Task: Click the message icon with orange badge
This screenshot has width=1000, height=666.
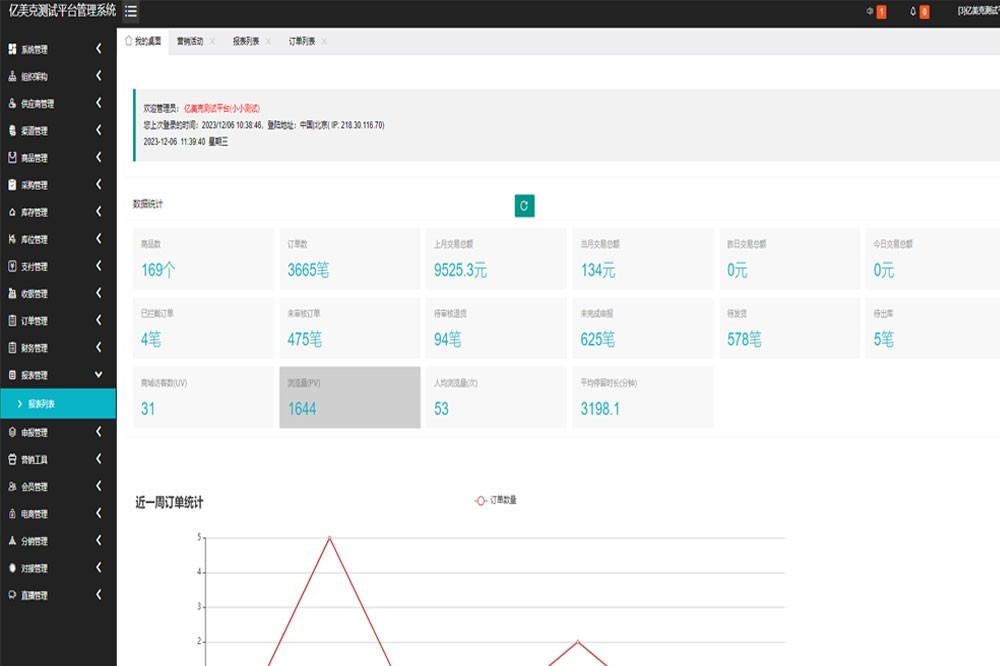Action: point(869,12)
